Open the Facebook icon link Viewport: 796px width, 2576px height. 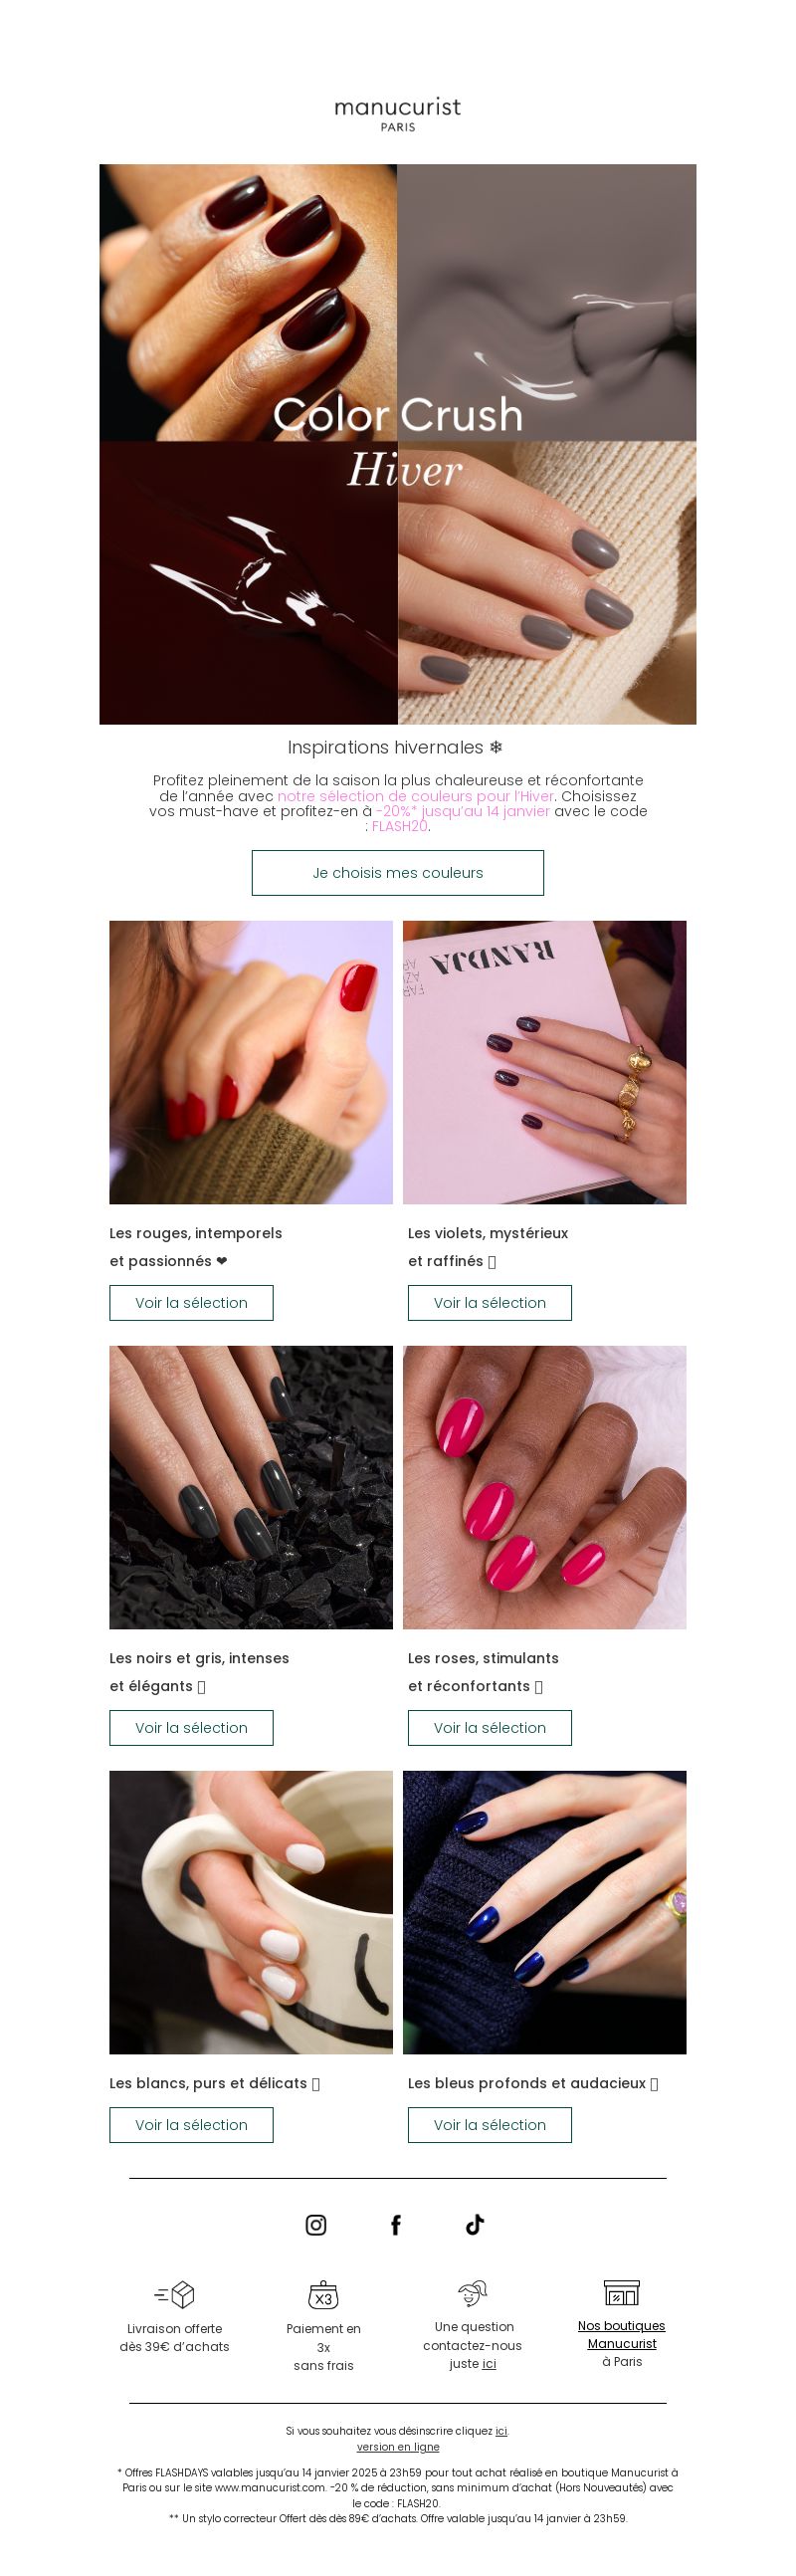(x=395, y=2224)
